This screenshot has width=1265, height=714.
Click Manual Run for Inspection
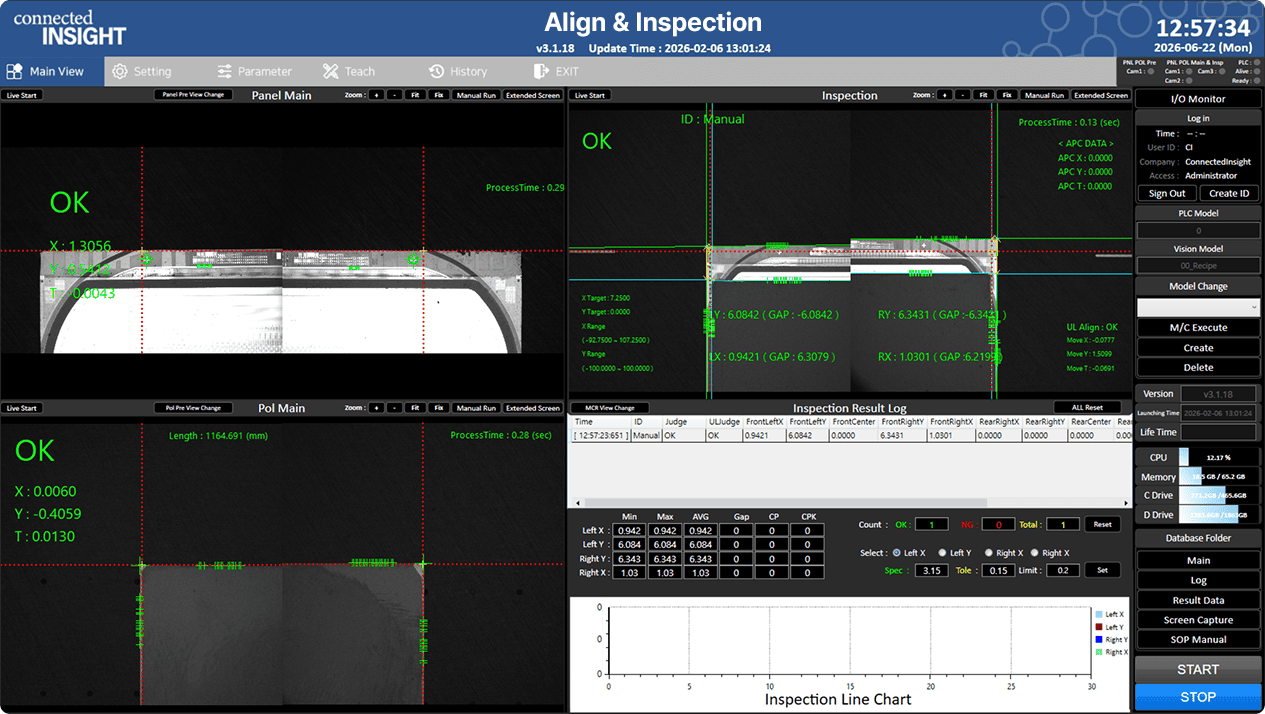pos(1044,95)
